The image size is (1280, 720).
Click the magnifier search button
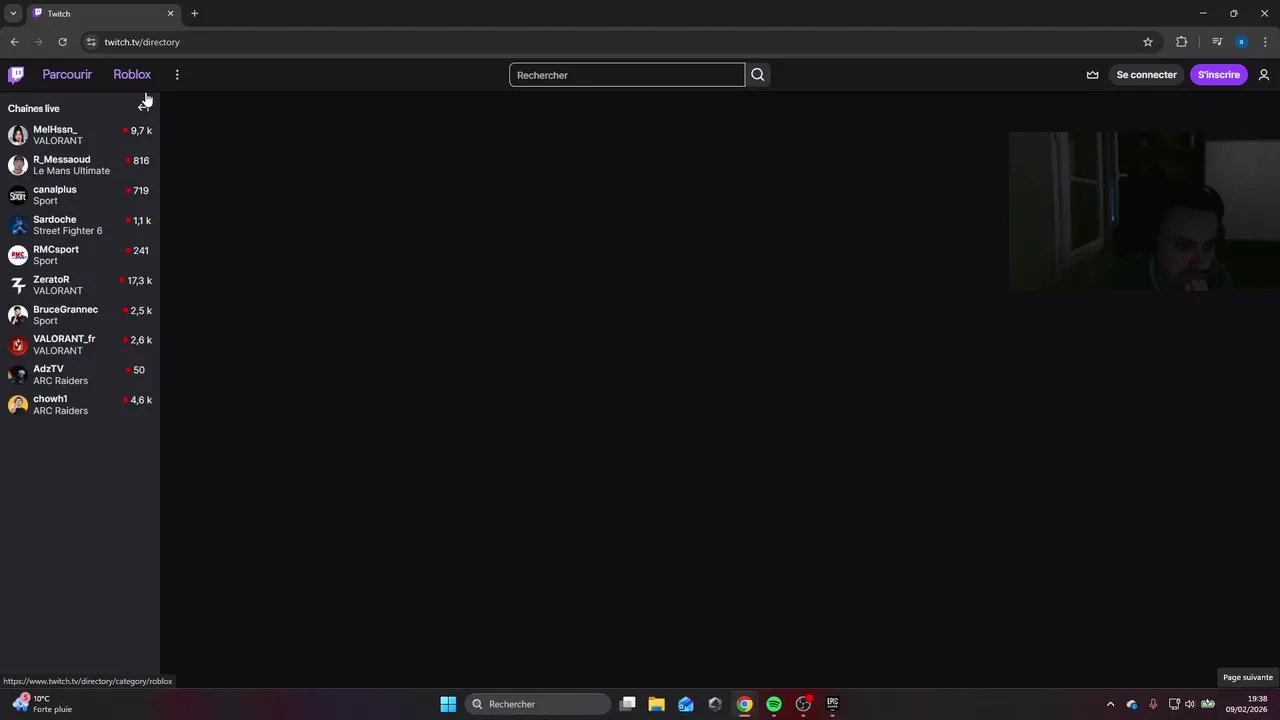758,75
